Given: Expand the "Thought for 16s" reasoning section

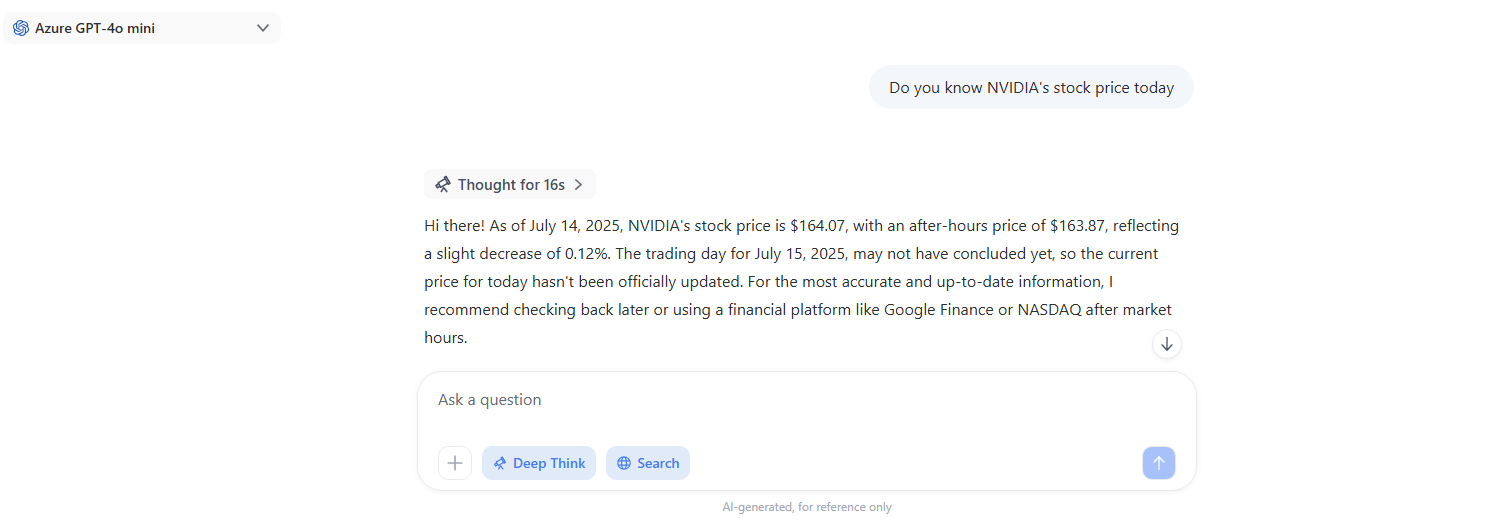Looking at the screenshot, I should (x=510, y=184).
